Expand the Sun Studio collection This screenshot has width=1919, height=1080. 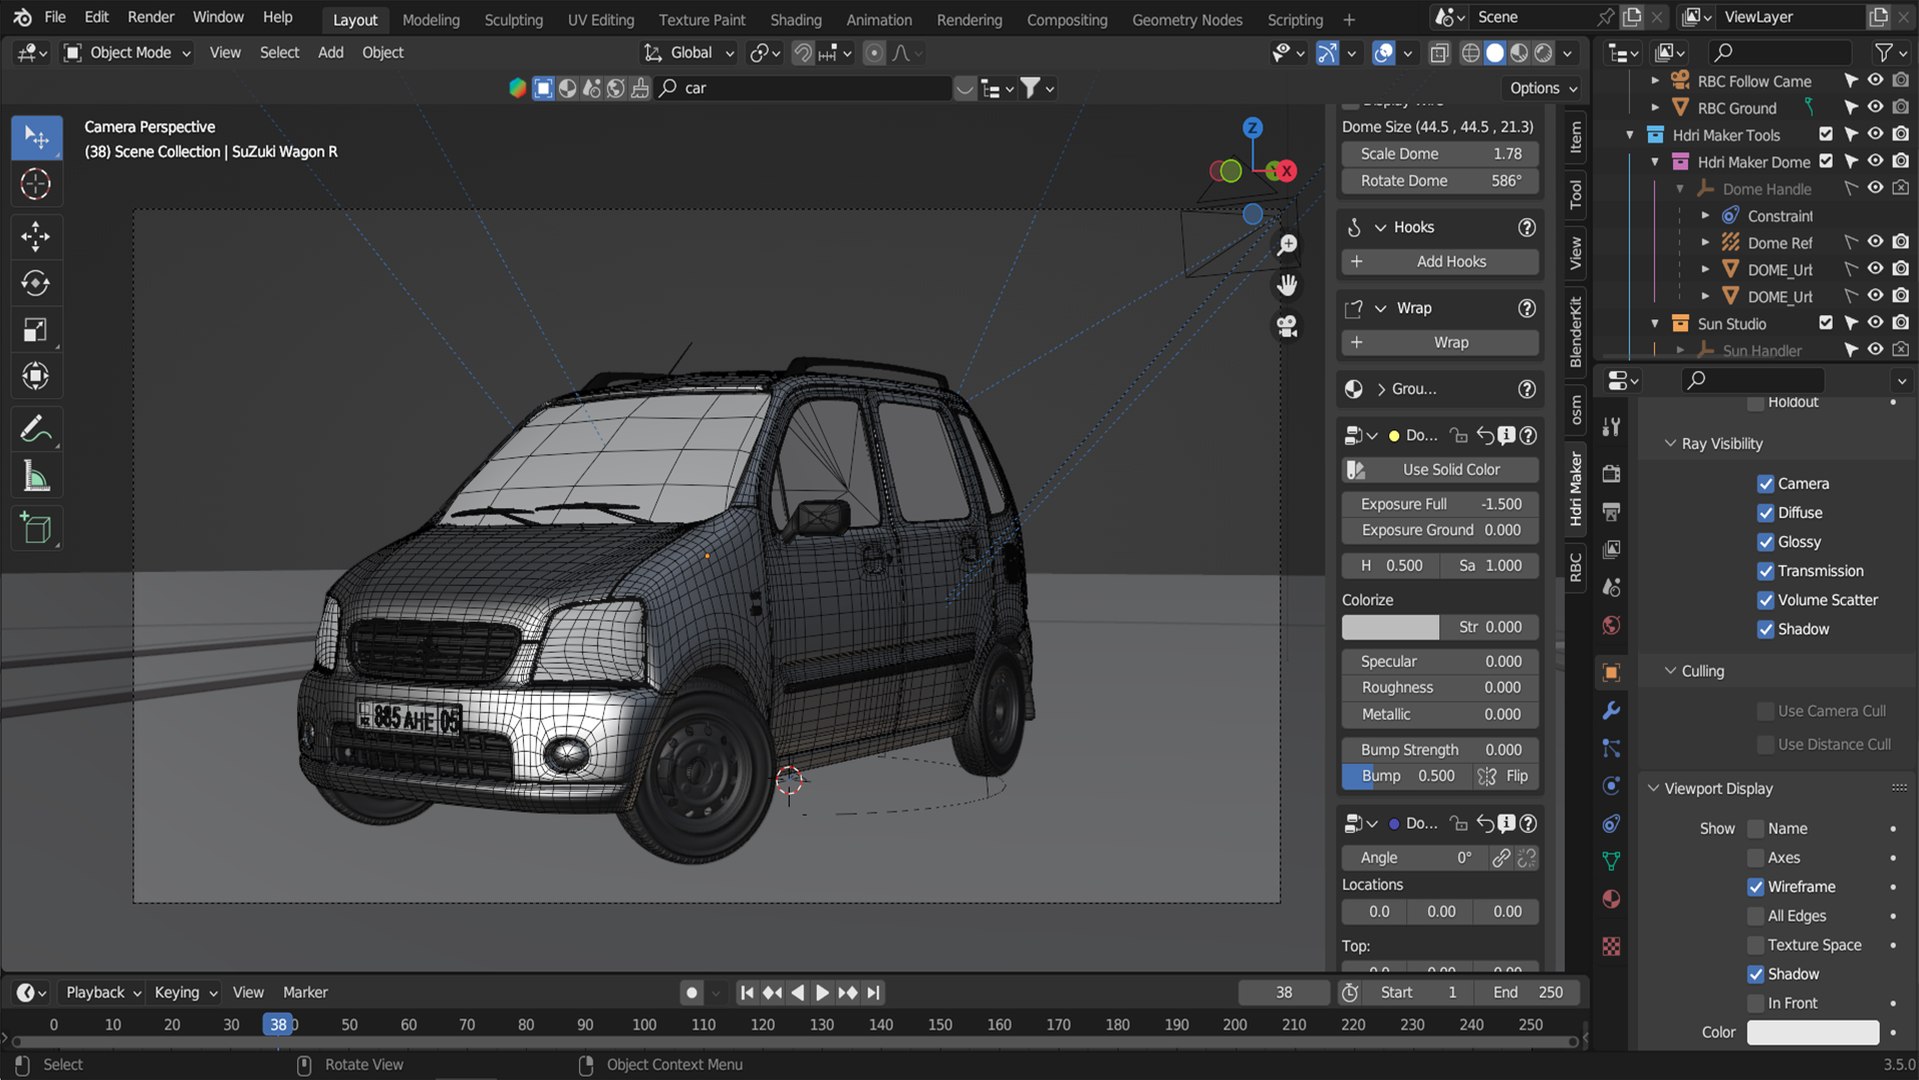pos(1655,324)
